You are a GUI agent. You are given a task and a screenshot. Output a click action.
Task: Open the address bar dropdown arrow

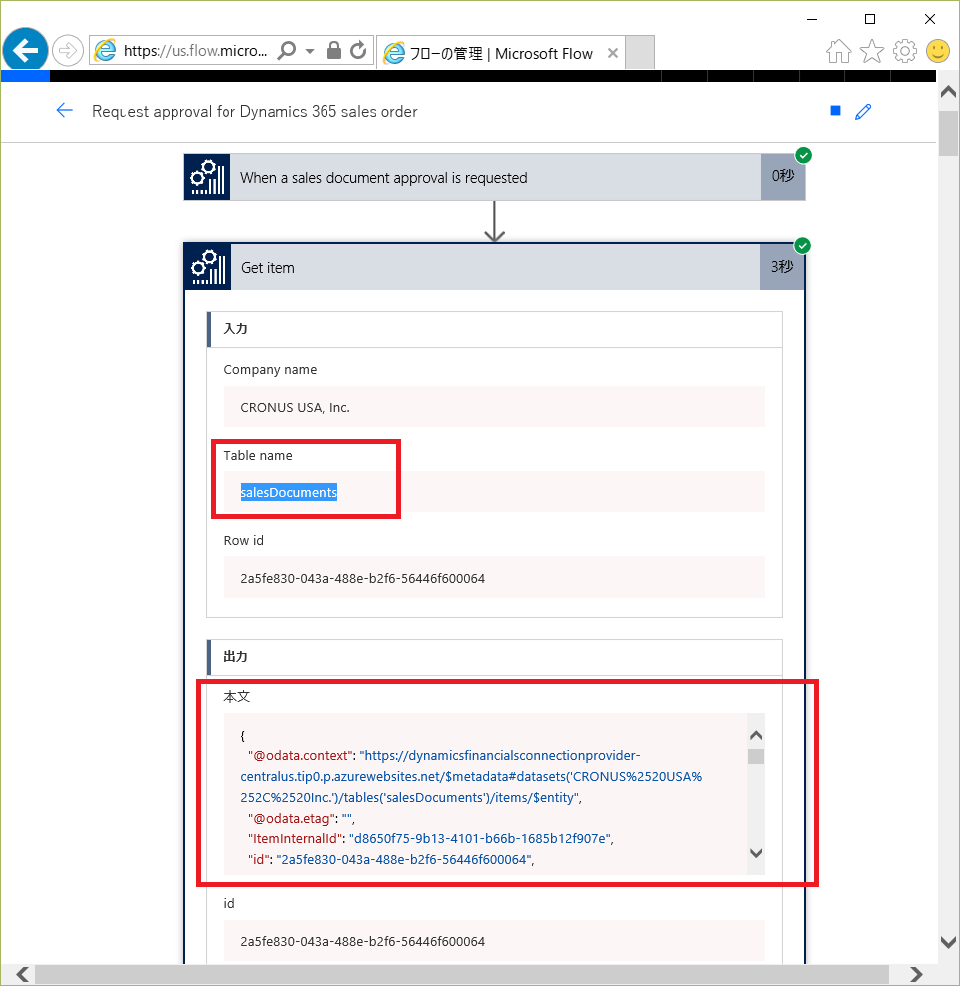[x=310, y=51]
